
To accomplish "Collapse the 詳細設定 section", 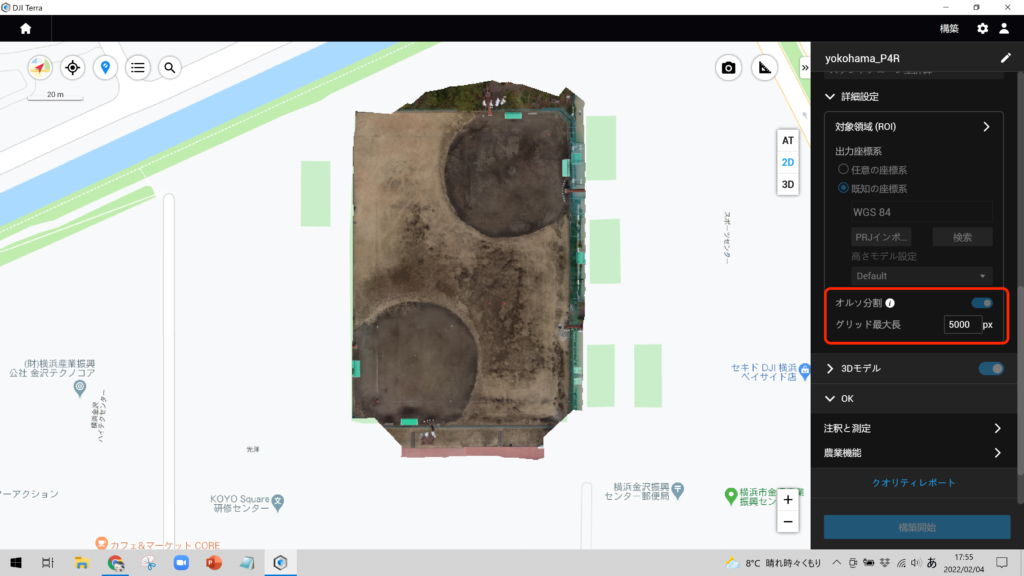I will [x=829, y=96].
